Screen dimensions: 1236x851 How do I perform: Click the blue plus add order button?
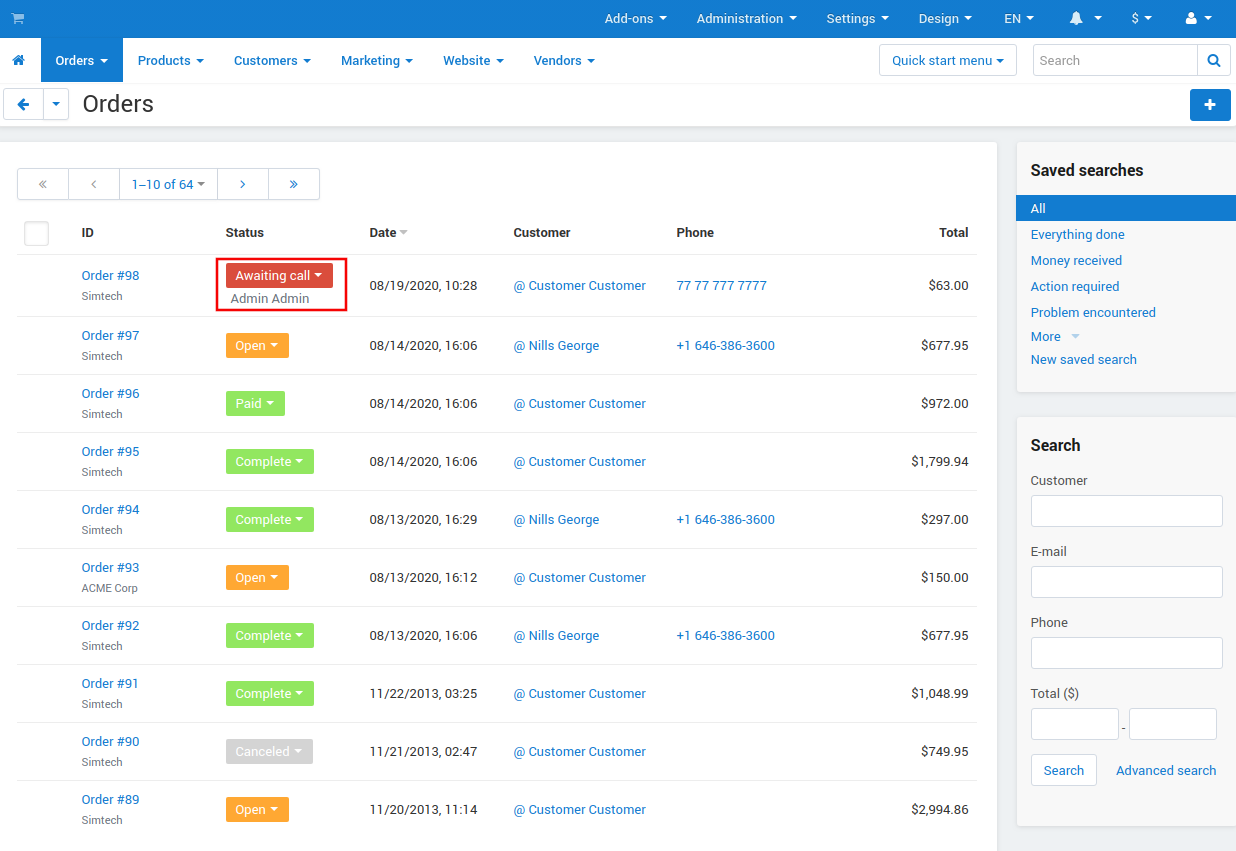(1210, 104)
